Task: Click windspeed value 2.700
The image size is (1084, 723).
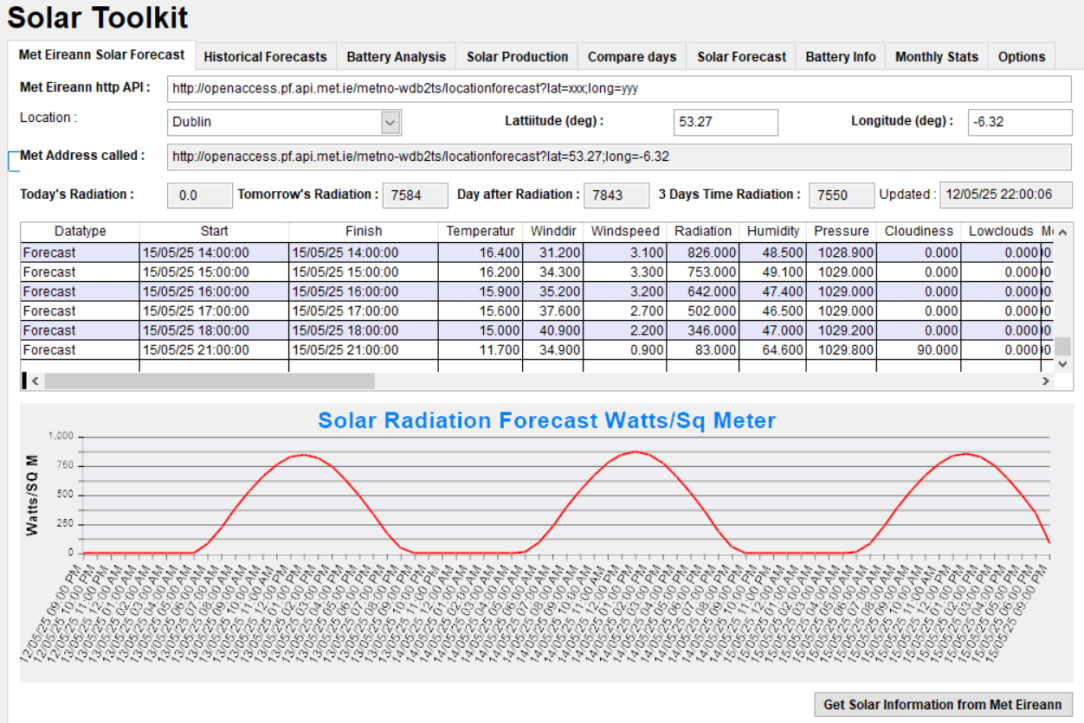Action: pyautogui.click(x=625, y=311)
